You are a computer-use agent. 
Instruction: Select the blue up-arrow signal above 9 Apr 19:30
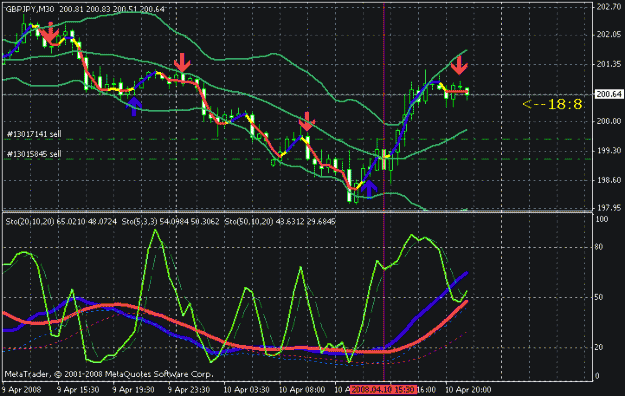(134, 106)
